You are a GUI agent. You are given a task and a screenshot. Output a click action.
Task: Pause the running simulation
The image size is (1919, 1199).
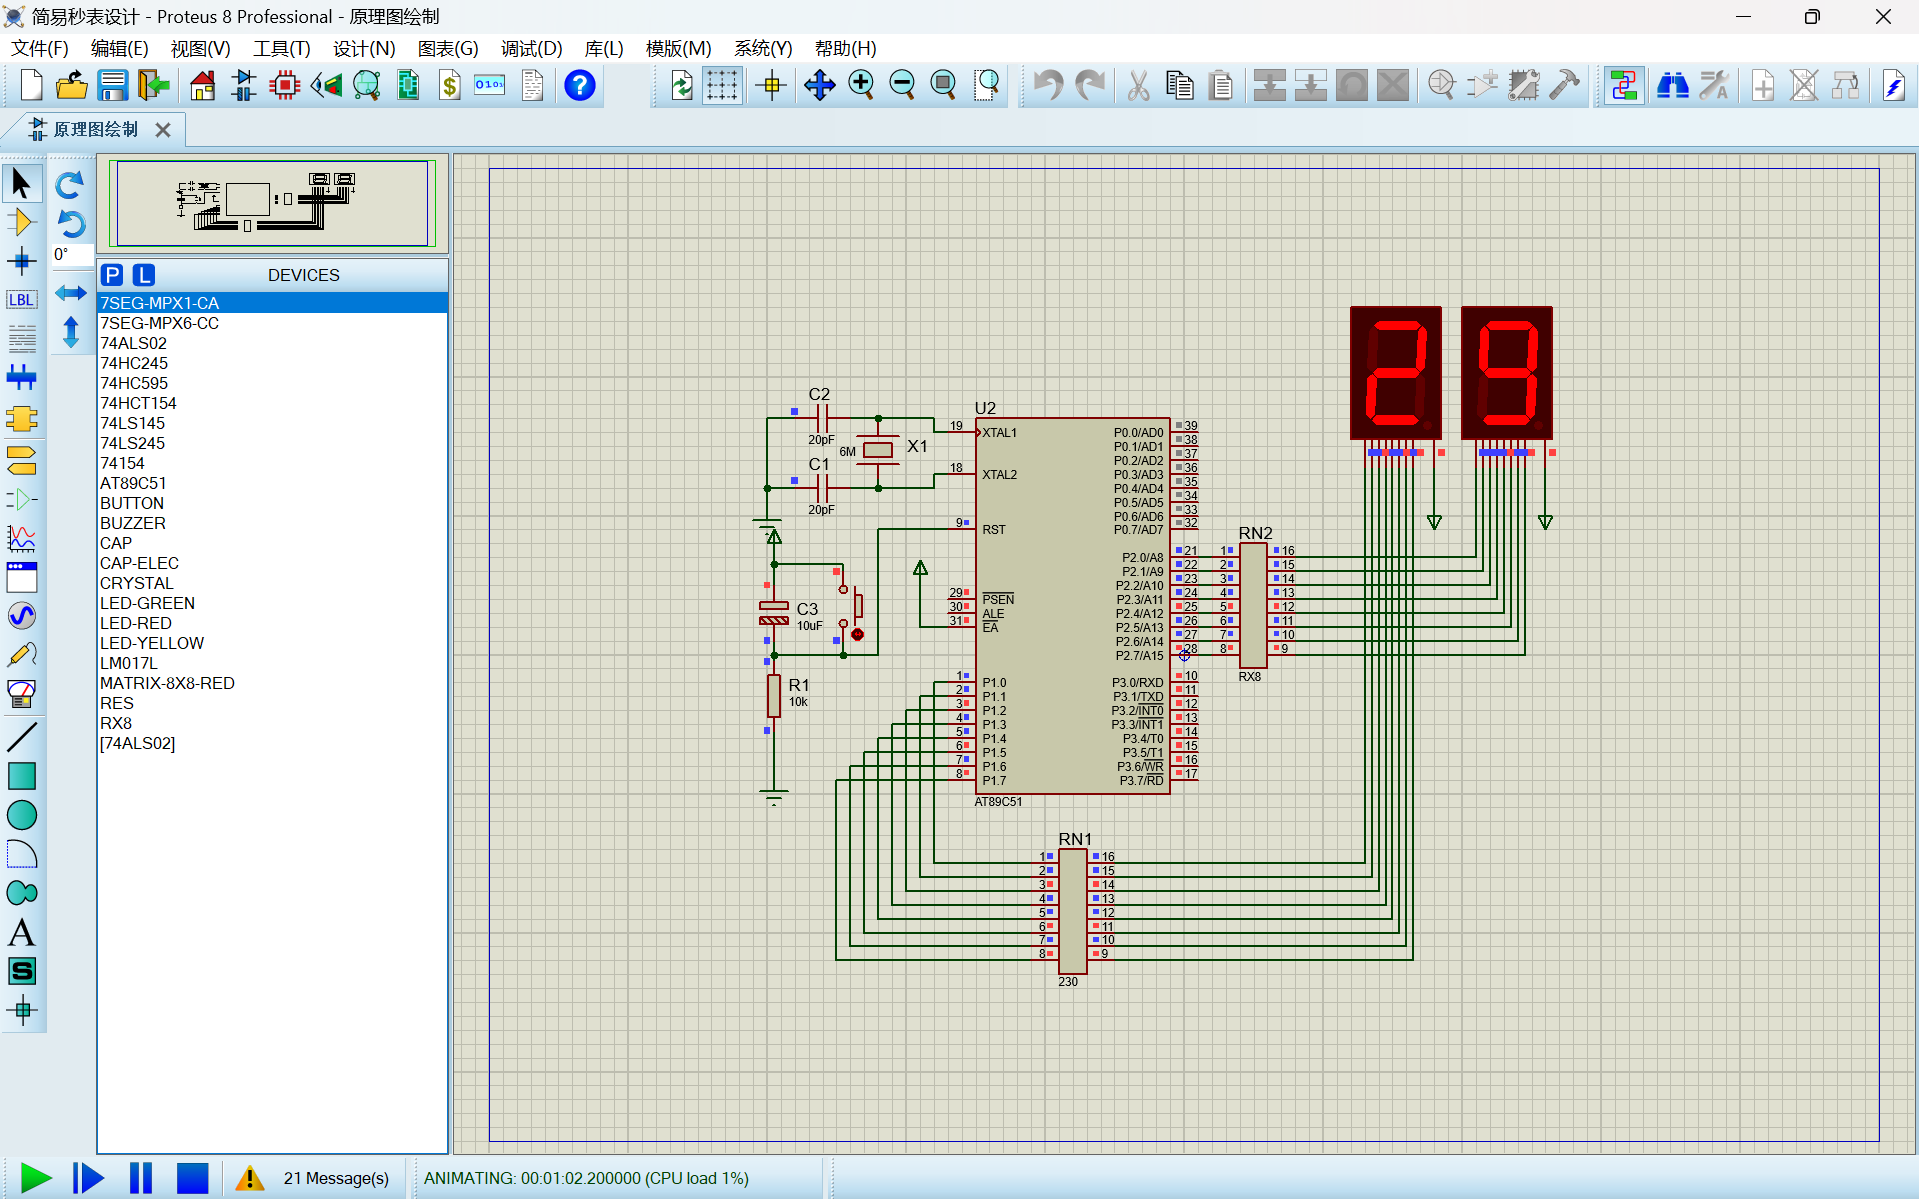[141, 1178]
